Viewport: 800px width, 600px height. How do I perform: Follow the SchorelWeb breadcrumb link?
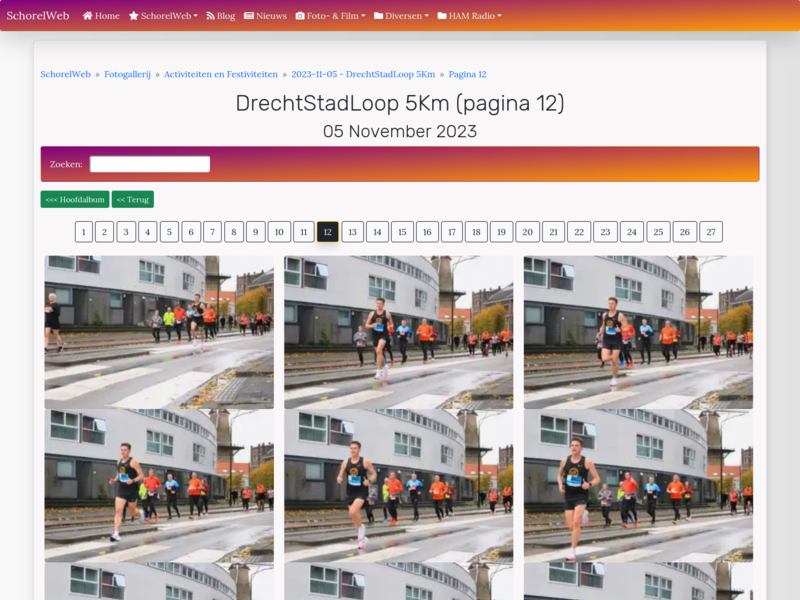coord(65,74)
